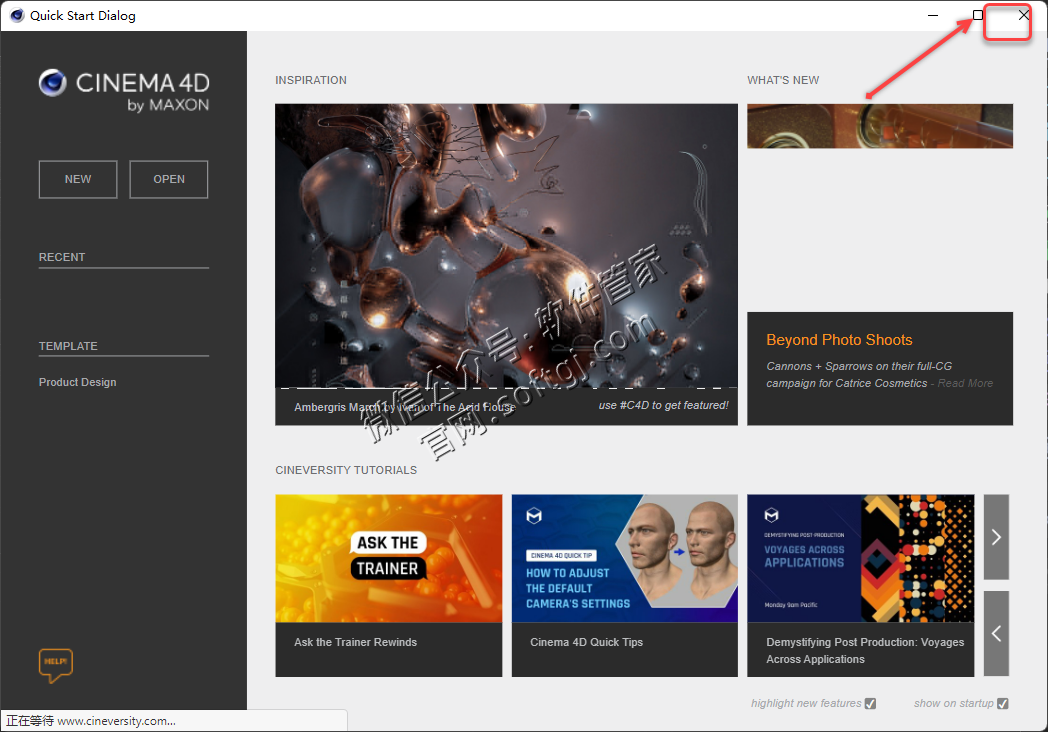Open the Ask the Trainer Rewinds tutorial
This screenshot has width=1048, height=732.
click(388, 558)
